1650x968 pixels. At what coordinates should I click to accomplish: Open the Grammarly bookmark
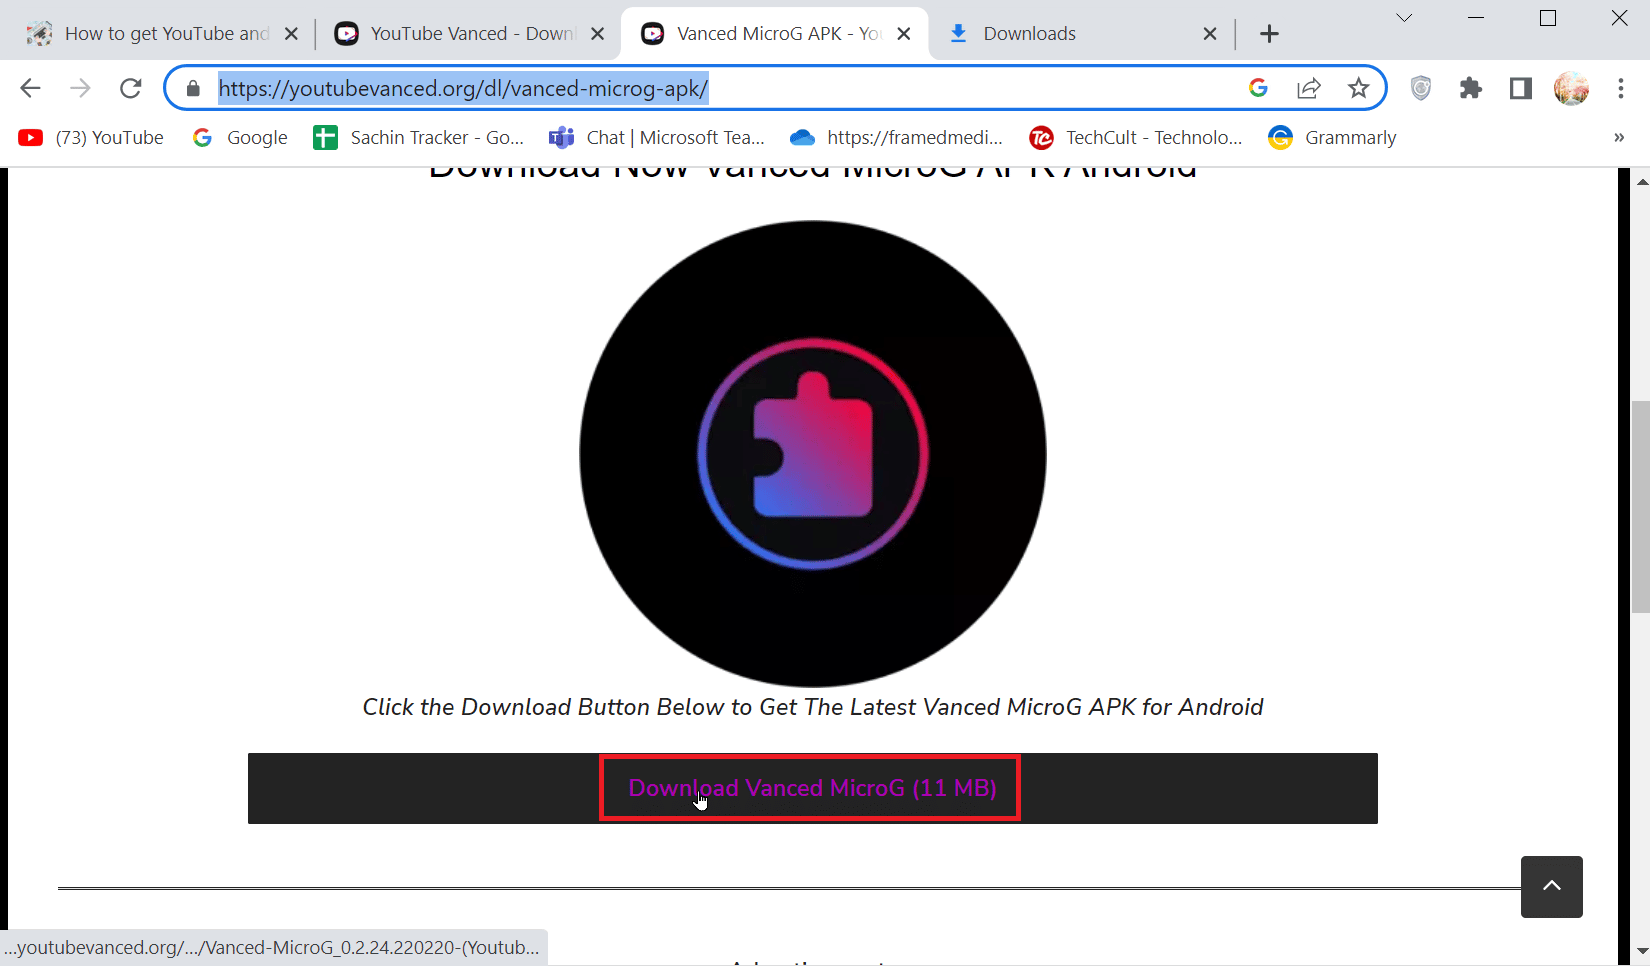click(x=1332, y=138)
